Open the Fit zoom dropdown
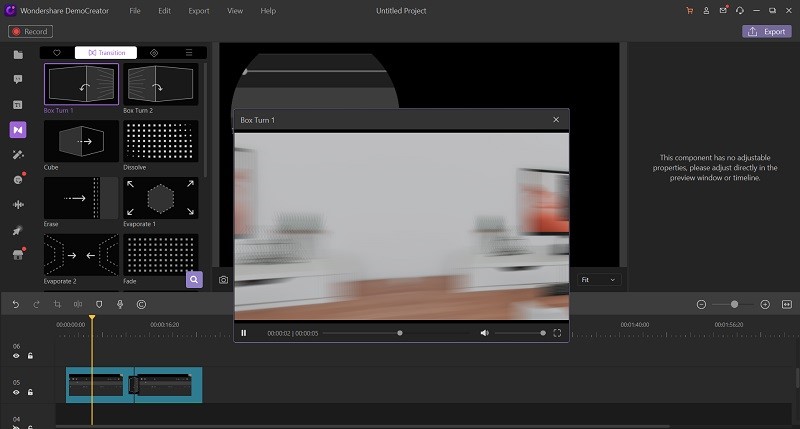The image size is (800, 429). click(x=598, y=280)
